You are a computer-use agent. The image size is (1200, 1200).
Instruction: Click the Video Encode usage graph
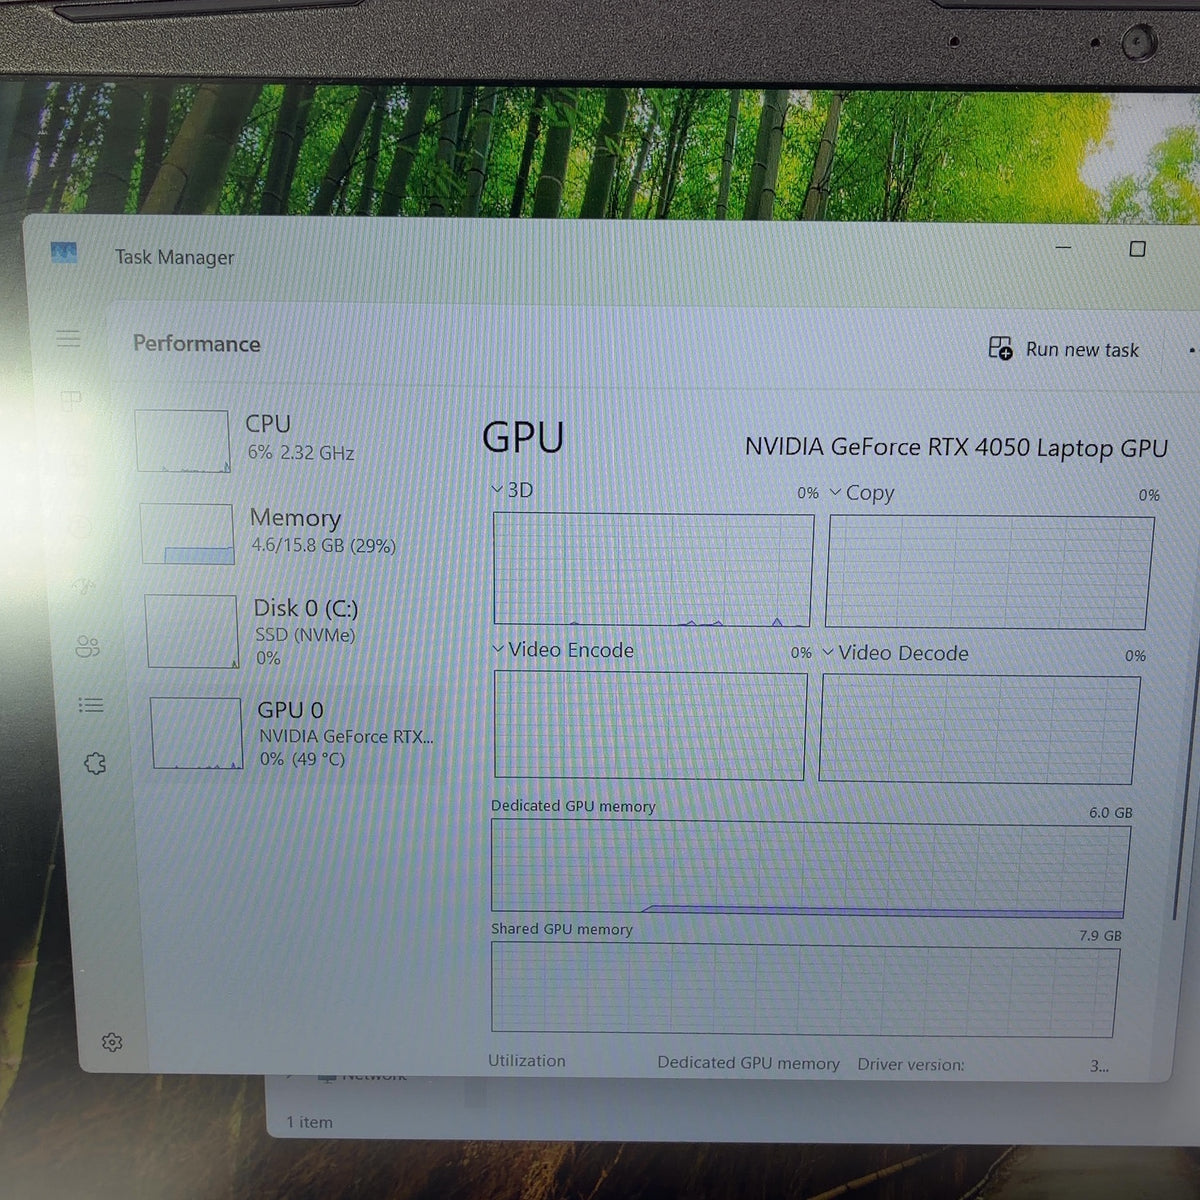coord(650,726)
